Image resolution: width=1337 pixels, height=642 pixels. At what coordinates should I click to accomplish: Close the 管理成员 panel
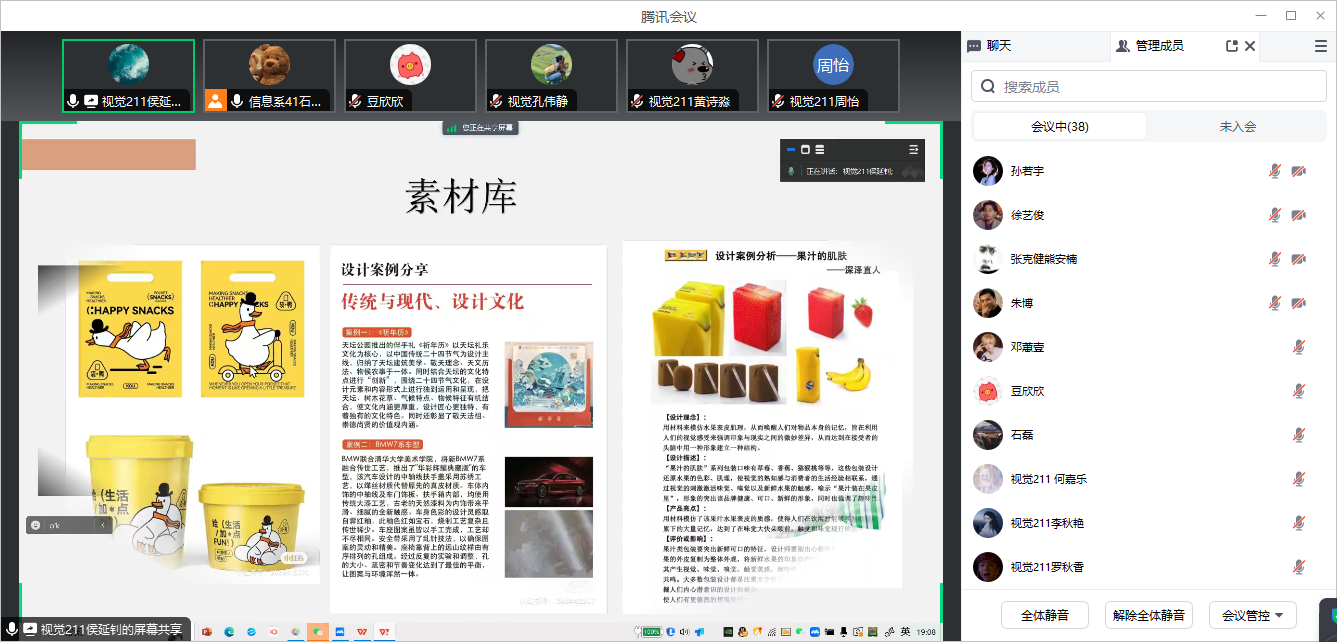(1250, 46)
